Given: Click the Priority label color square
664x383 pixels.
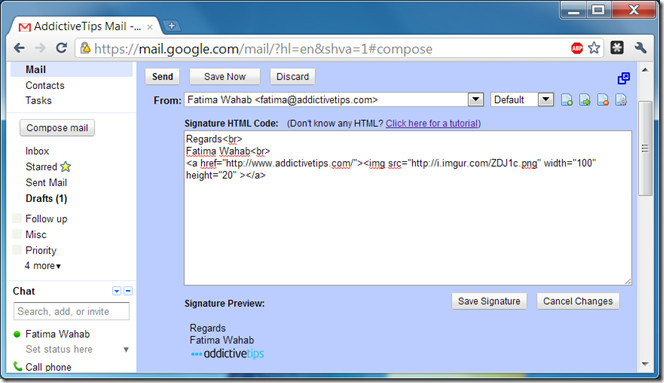Looking at the screenshot, I should 17,250.
